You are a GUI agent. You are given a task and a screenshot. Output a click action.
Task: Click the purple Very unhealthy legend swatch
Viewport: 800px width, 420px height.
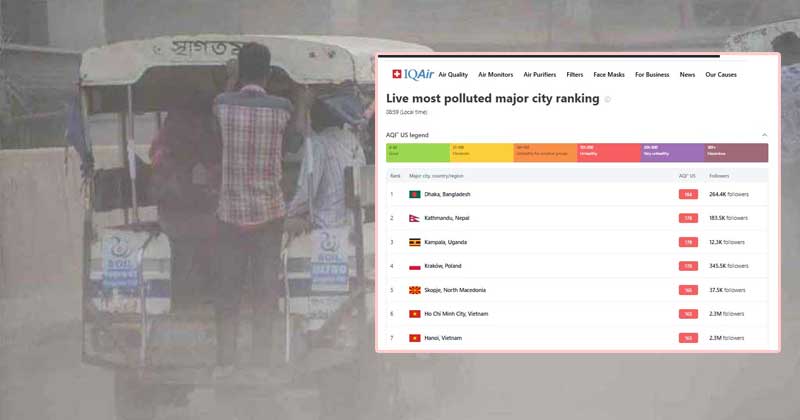672,153
